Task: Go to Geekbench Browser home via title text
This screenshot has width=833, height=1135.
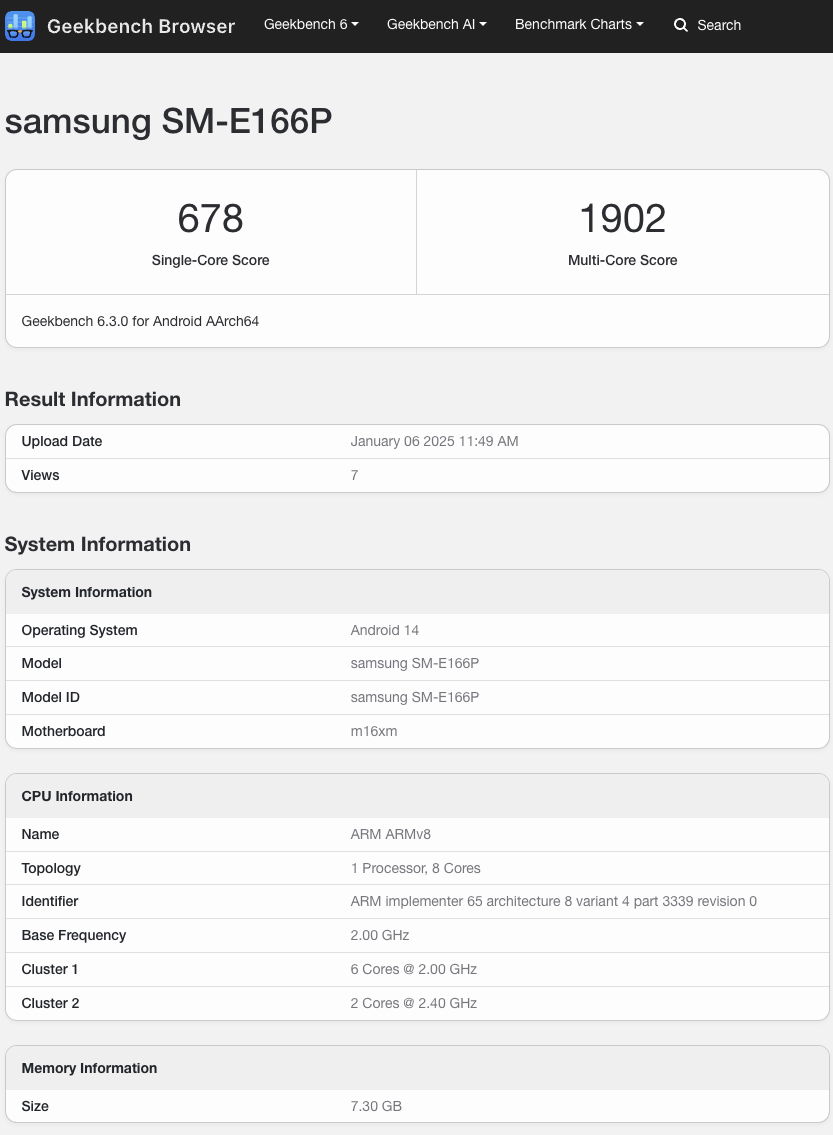Action: [x=141, y=26]
